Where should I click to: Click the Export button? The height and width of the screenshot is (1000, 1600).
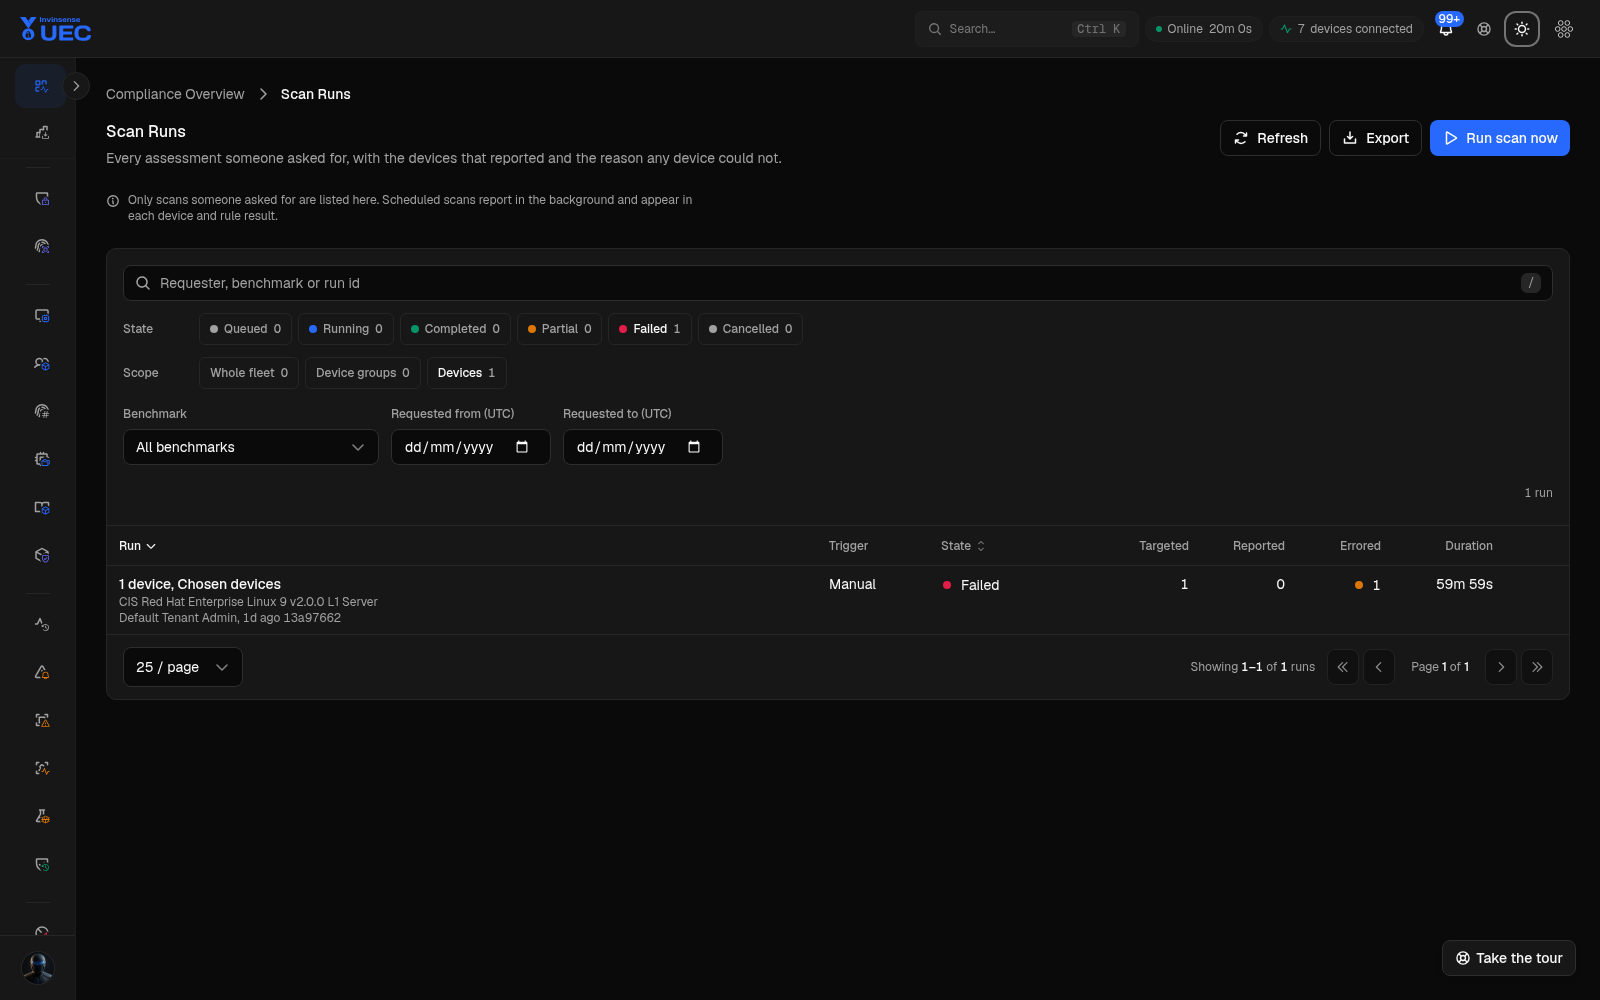coord(1375,138)
